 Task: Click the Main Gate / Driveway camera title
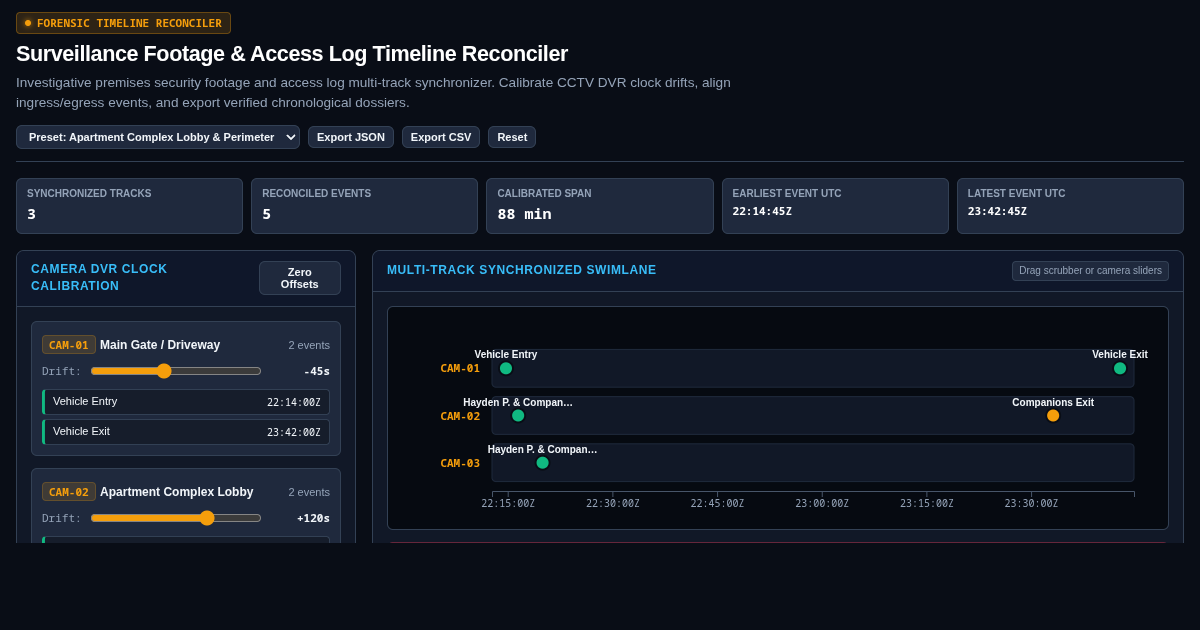tap(160, 345)
